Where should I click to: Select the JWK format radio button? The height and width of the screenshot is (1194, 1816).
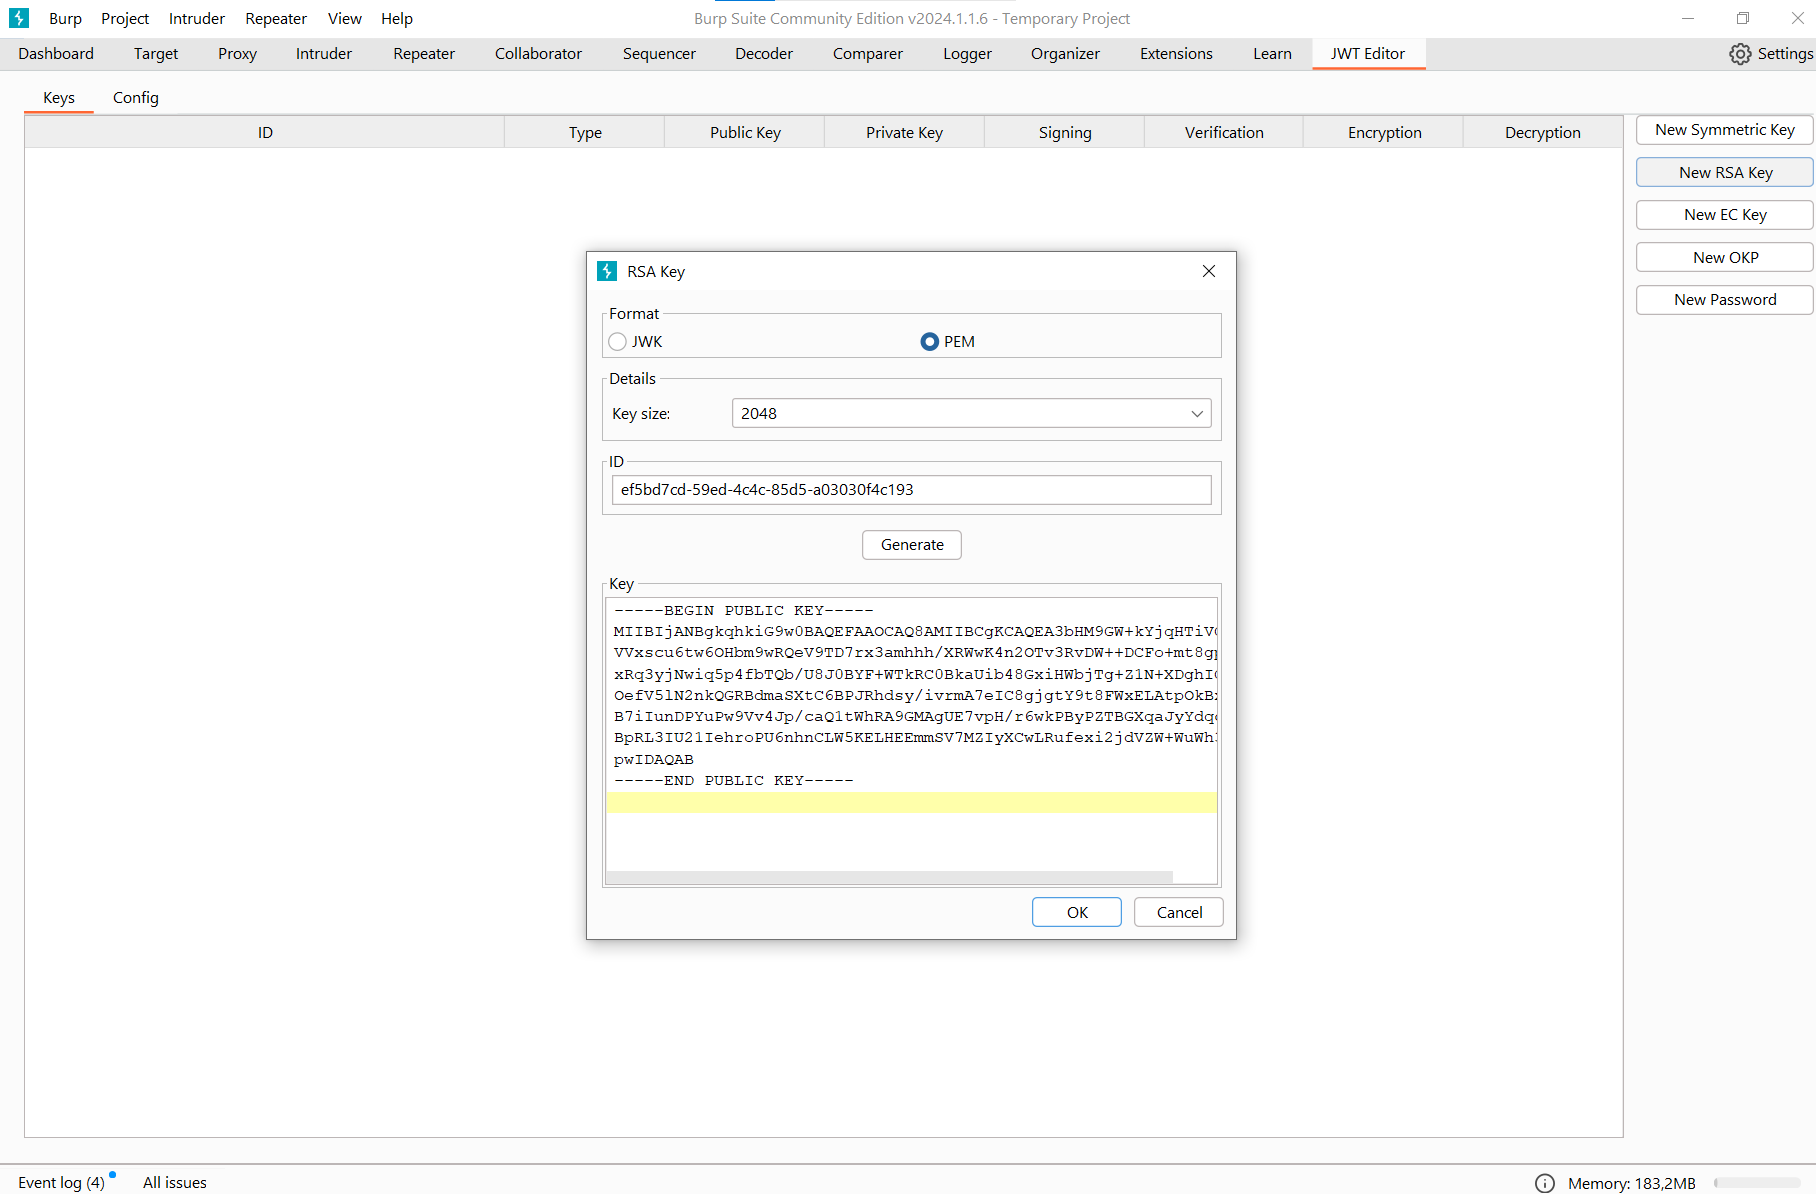pyautogui.click(x=618, y=342)
